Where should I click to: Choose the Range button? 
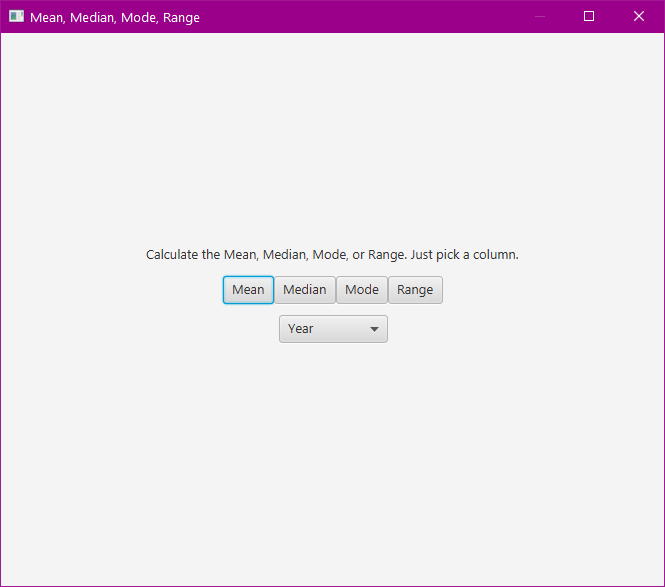415,290
